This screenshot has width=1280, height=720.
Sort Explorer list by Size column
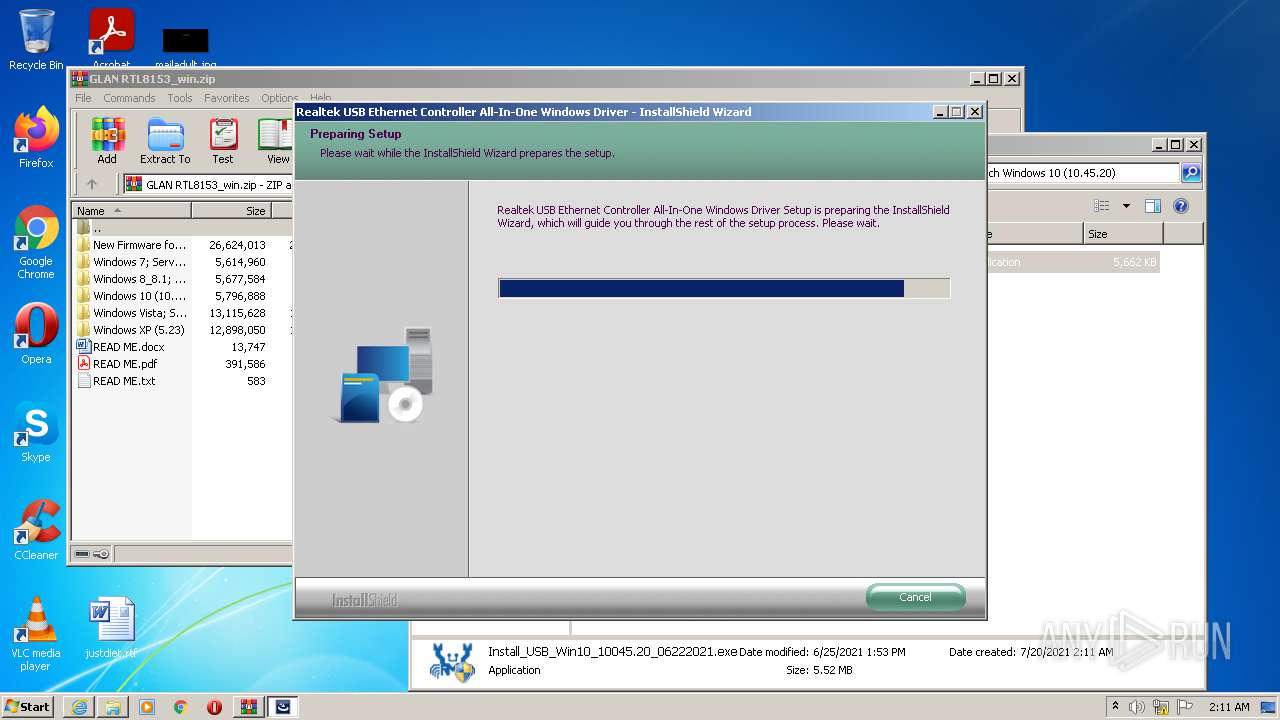coord(1123,234)
